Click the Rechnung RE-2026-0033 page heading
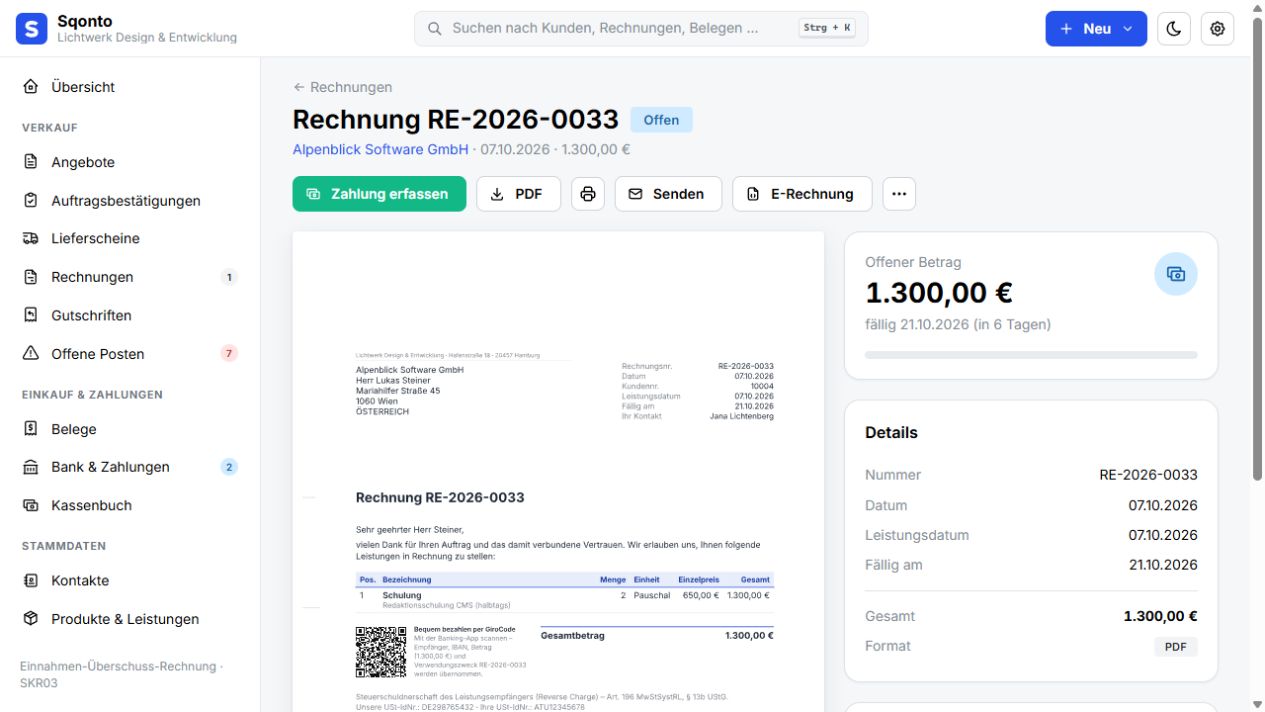 pos(456,120)
